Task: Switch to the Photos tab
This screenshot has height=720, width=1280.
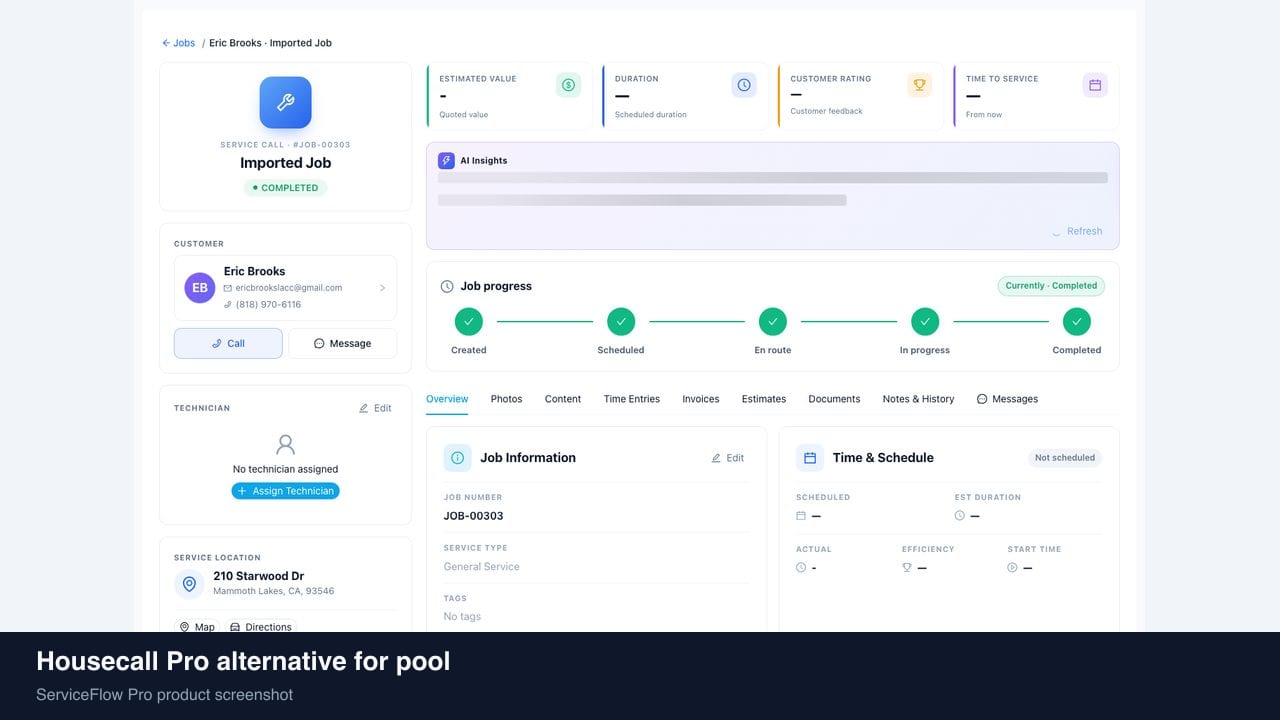Action: [506, 399]
